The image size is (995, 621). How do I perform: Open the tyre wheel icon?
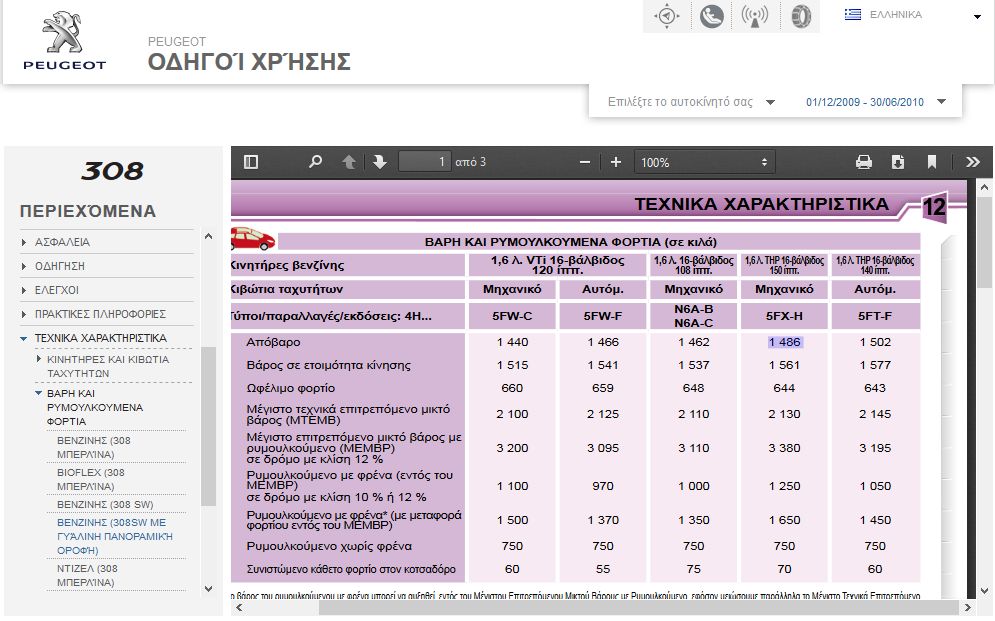coord(800,16)
